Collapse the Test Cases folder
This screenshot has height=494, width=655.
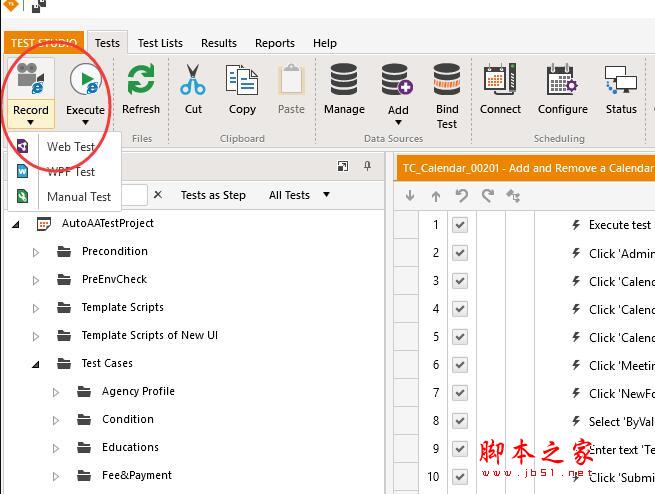(36, 364)
